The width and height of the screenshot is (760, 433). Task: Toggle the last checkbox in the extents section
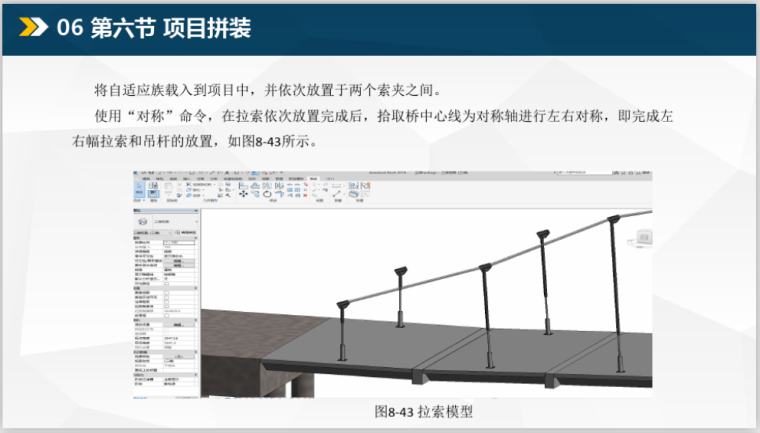pyautogui.click(x=166, y=314)
